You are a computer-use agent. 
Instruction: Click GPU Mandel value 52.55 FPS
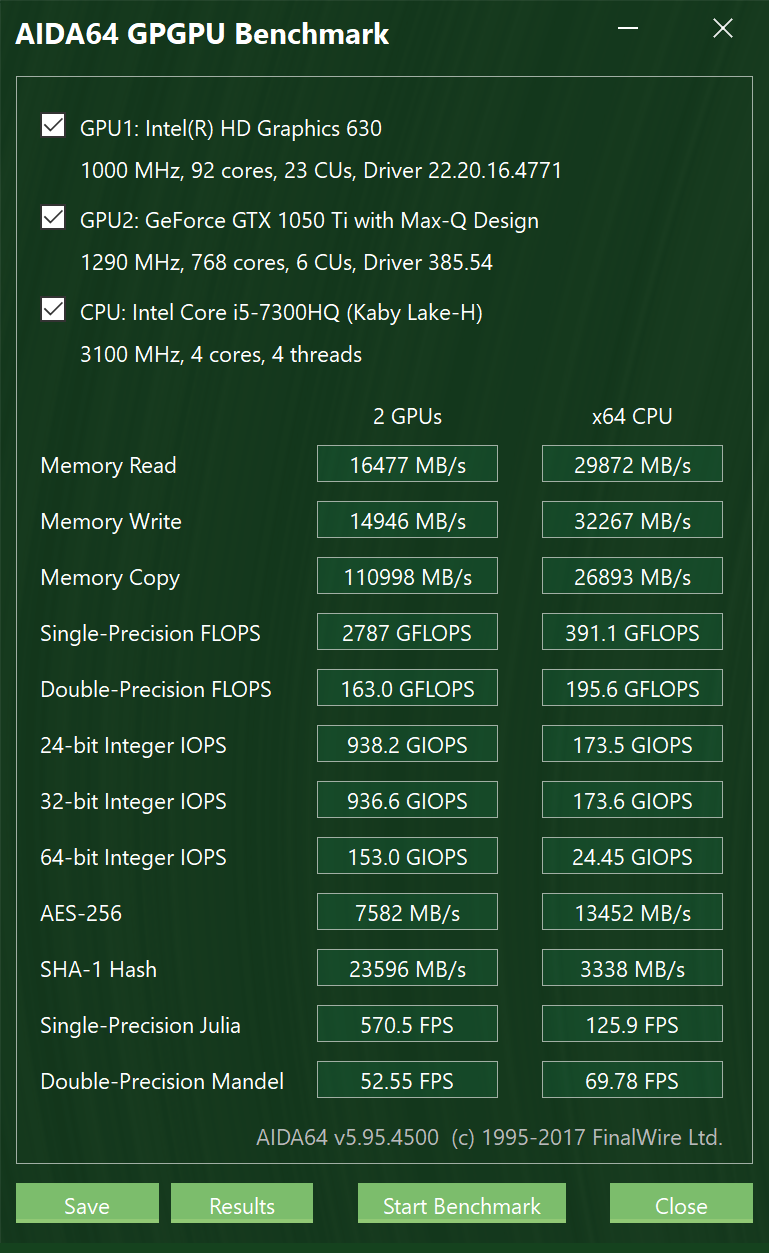tap(407, 1081)
